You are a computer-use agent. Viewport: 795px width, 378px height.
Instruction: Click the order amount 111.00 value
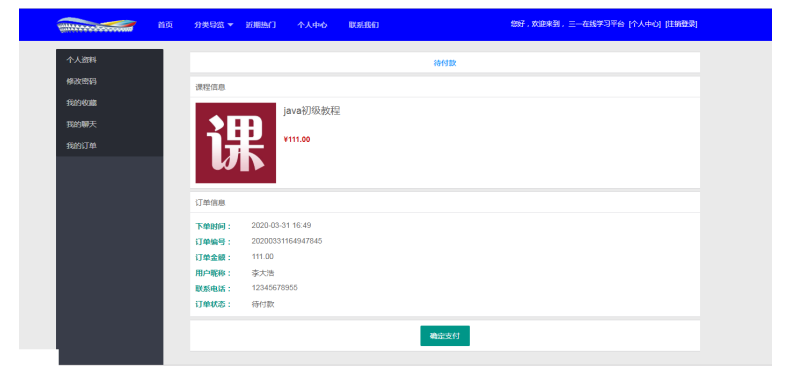(x=263, y=256)
